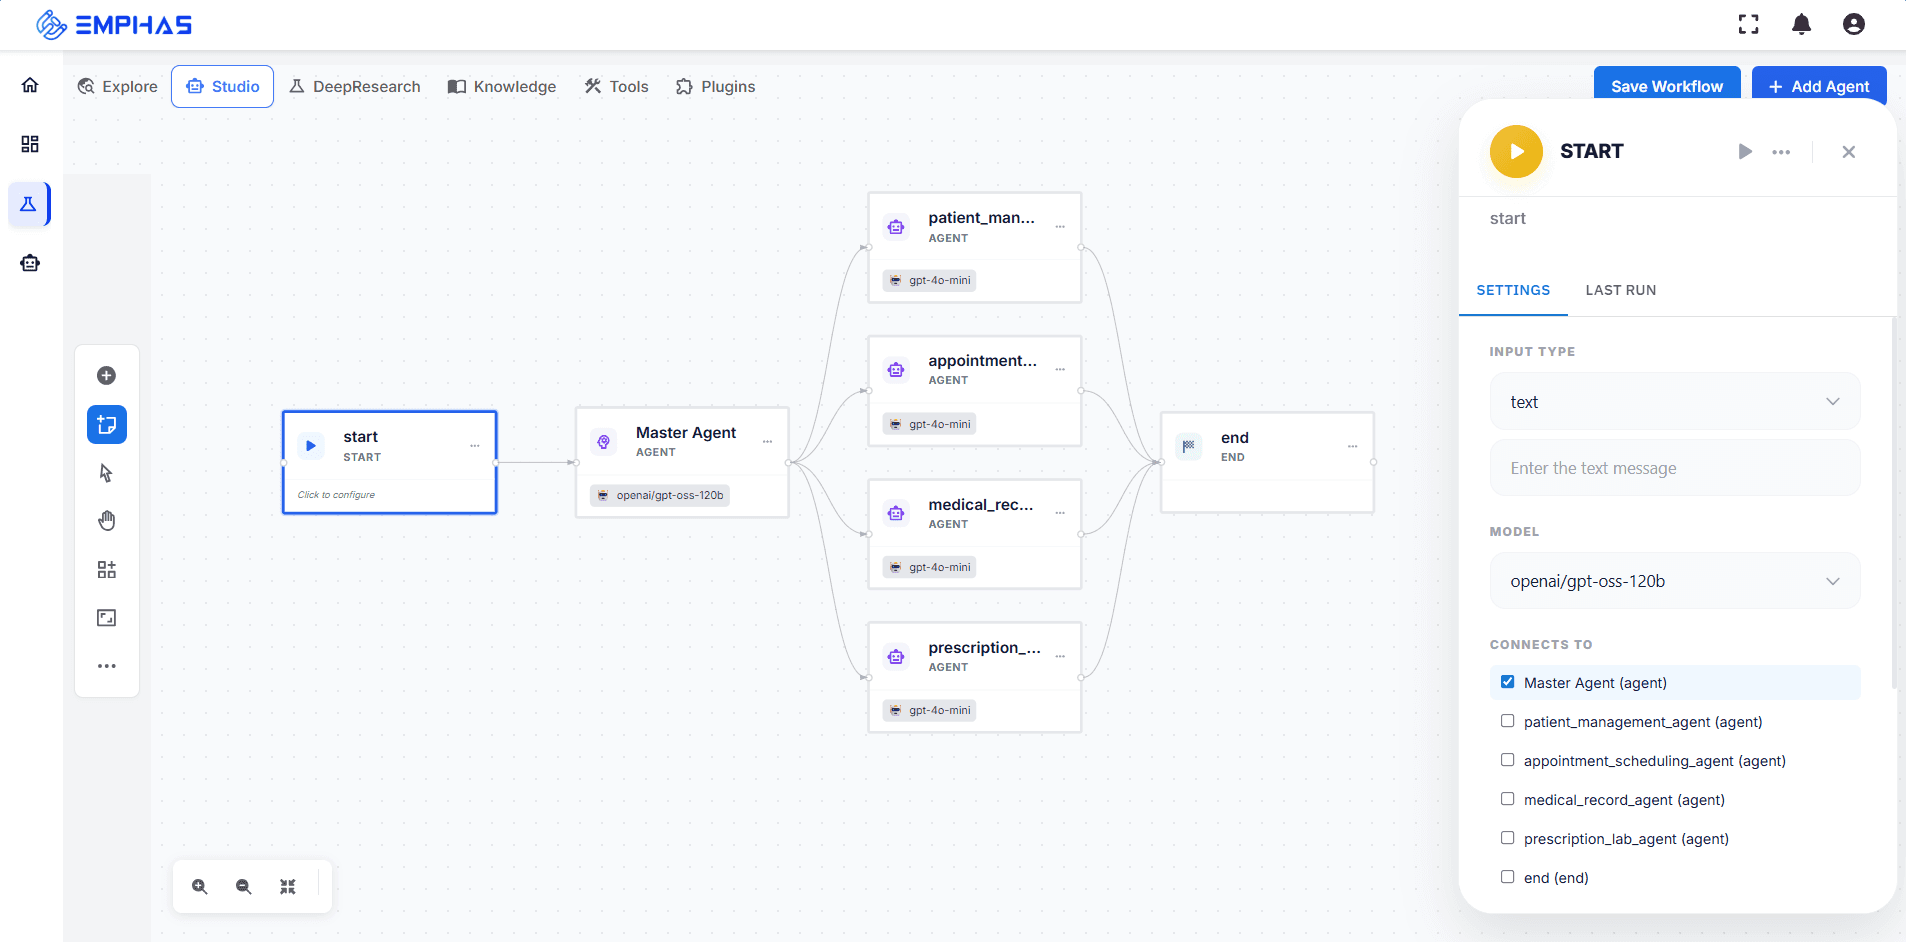Run START node from panel
Image resolution: width=1906 pixels, height=942 pixels.
(1745, 152)
